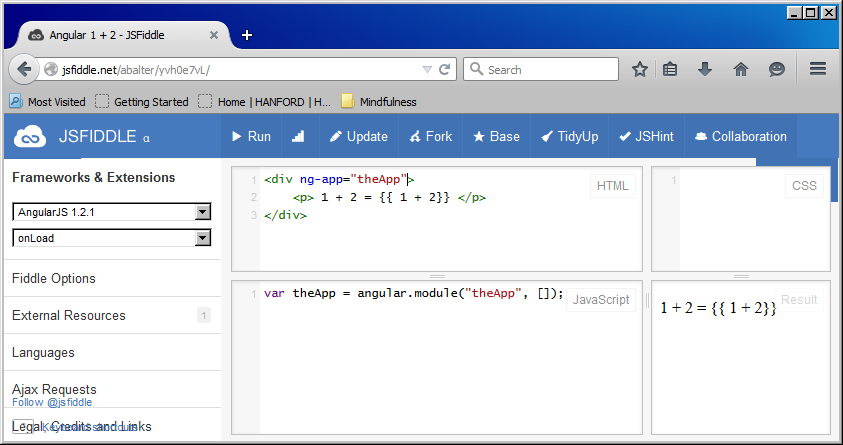
Task: Reload the page with the refresh icon
Action: (445, 69)
